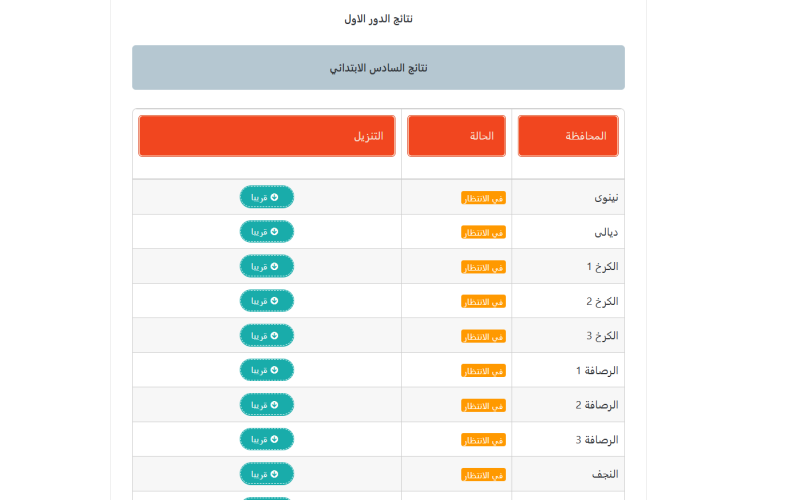
Task: Click the نتائج الدور الأول heading
Action: pos(378,19)
